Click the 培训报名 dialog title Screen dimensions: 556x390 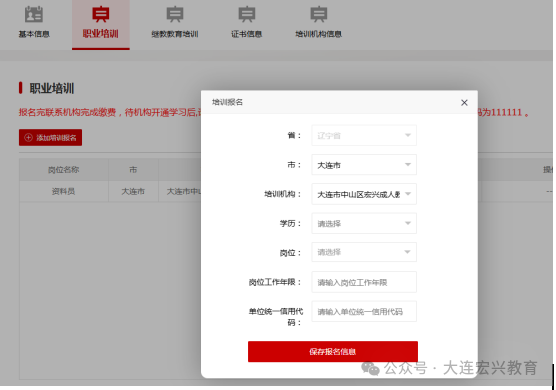tap(227, 102)
